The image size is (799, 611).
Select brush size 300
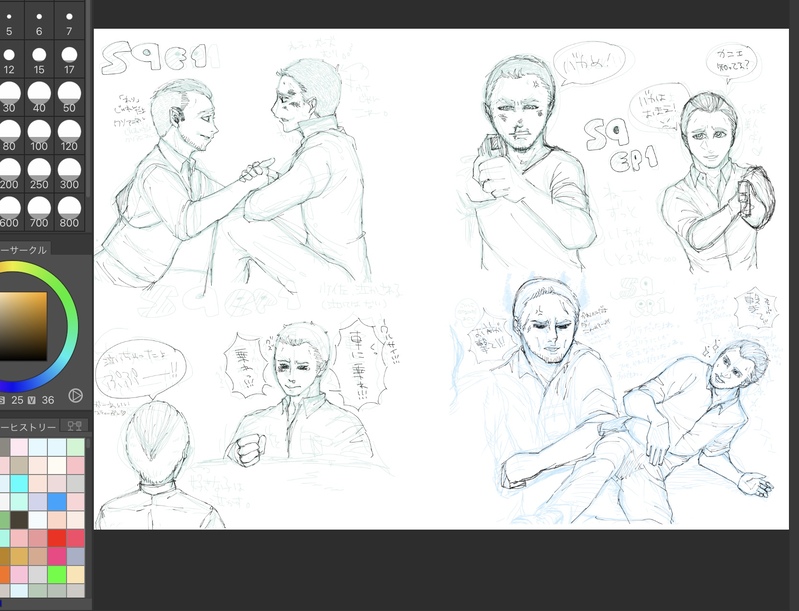(69, 174)
